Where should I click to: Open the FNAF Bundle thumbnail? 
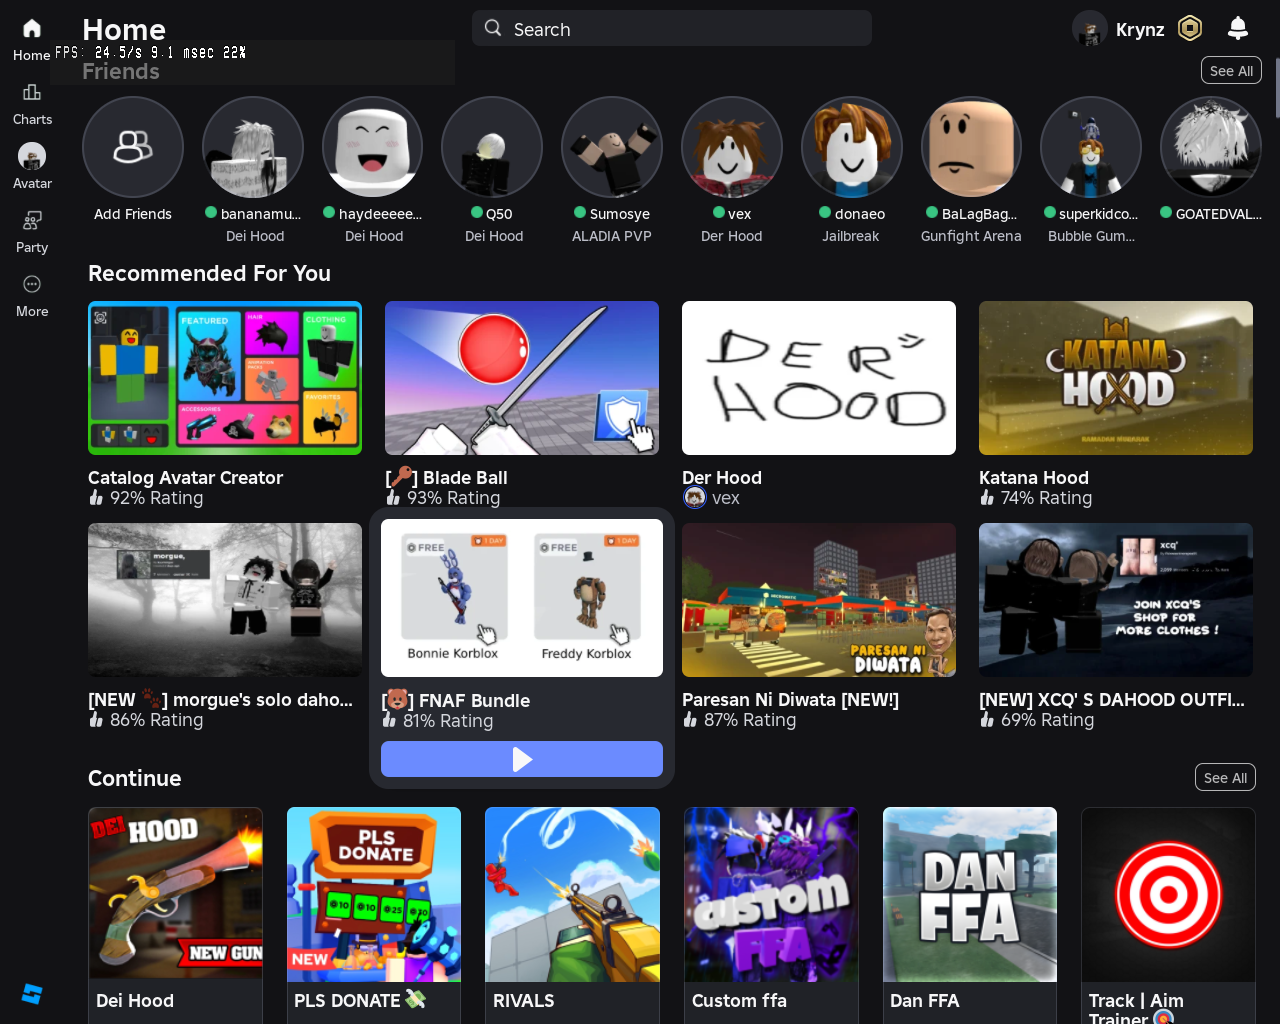(x=522, y=598)
